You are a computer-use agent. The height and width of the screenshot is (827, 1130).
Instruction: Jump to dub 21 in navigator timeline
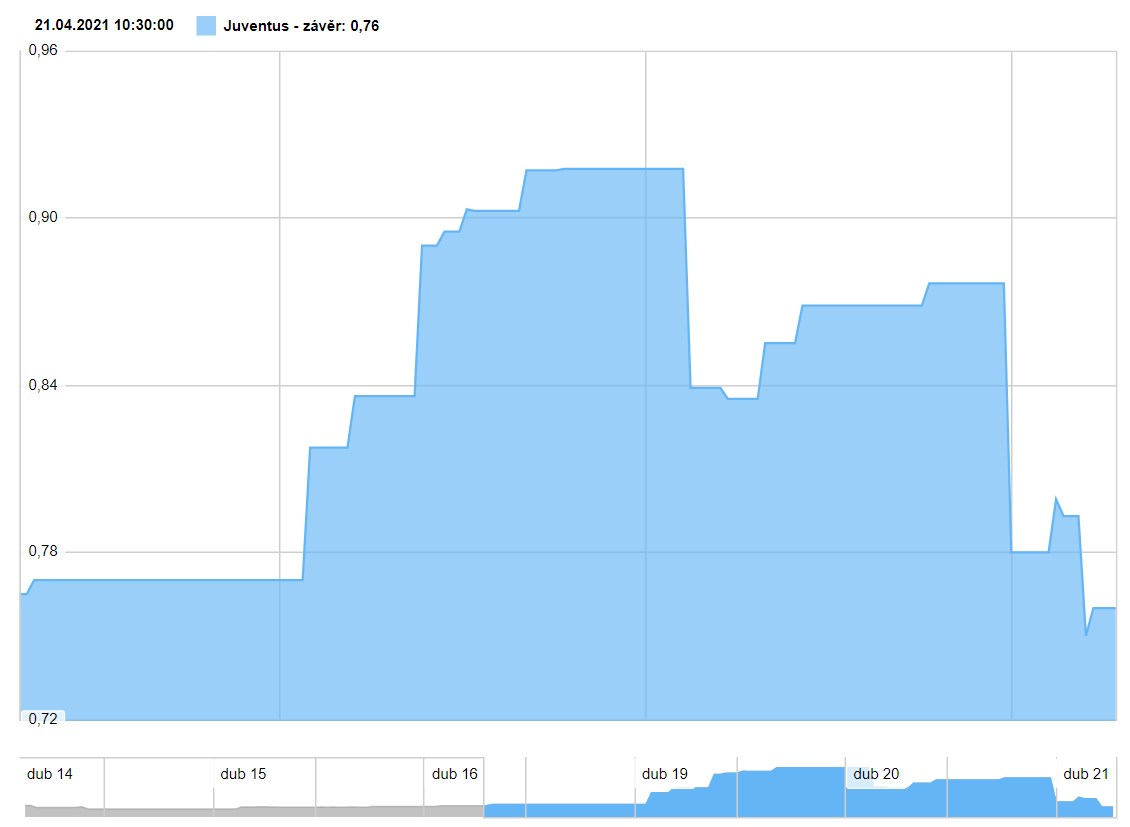pos(1086,774)
